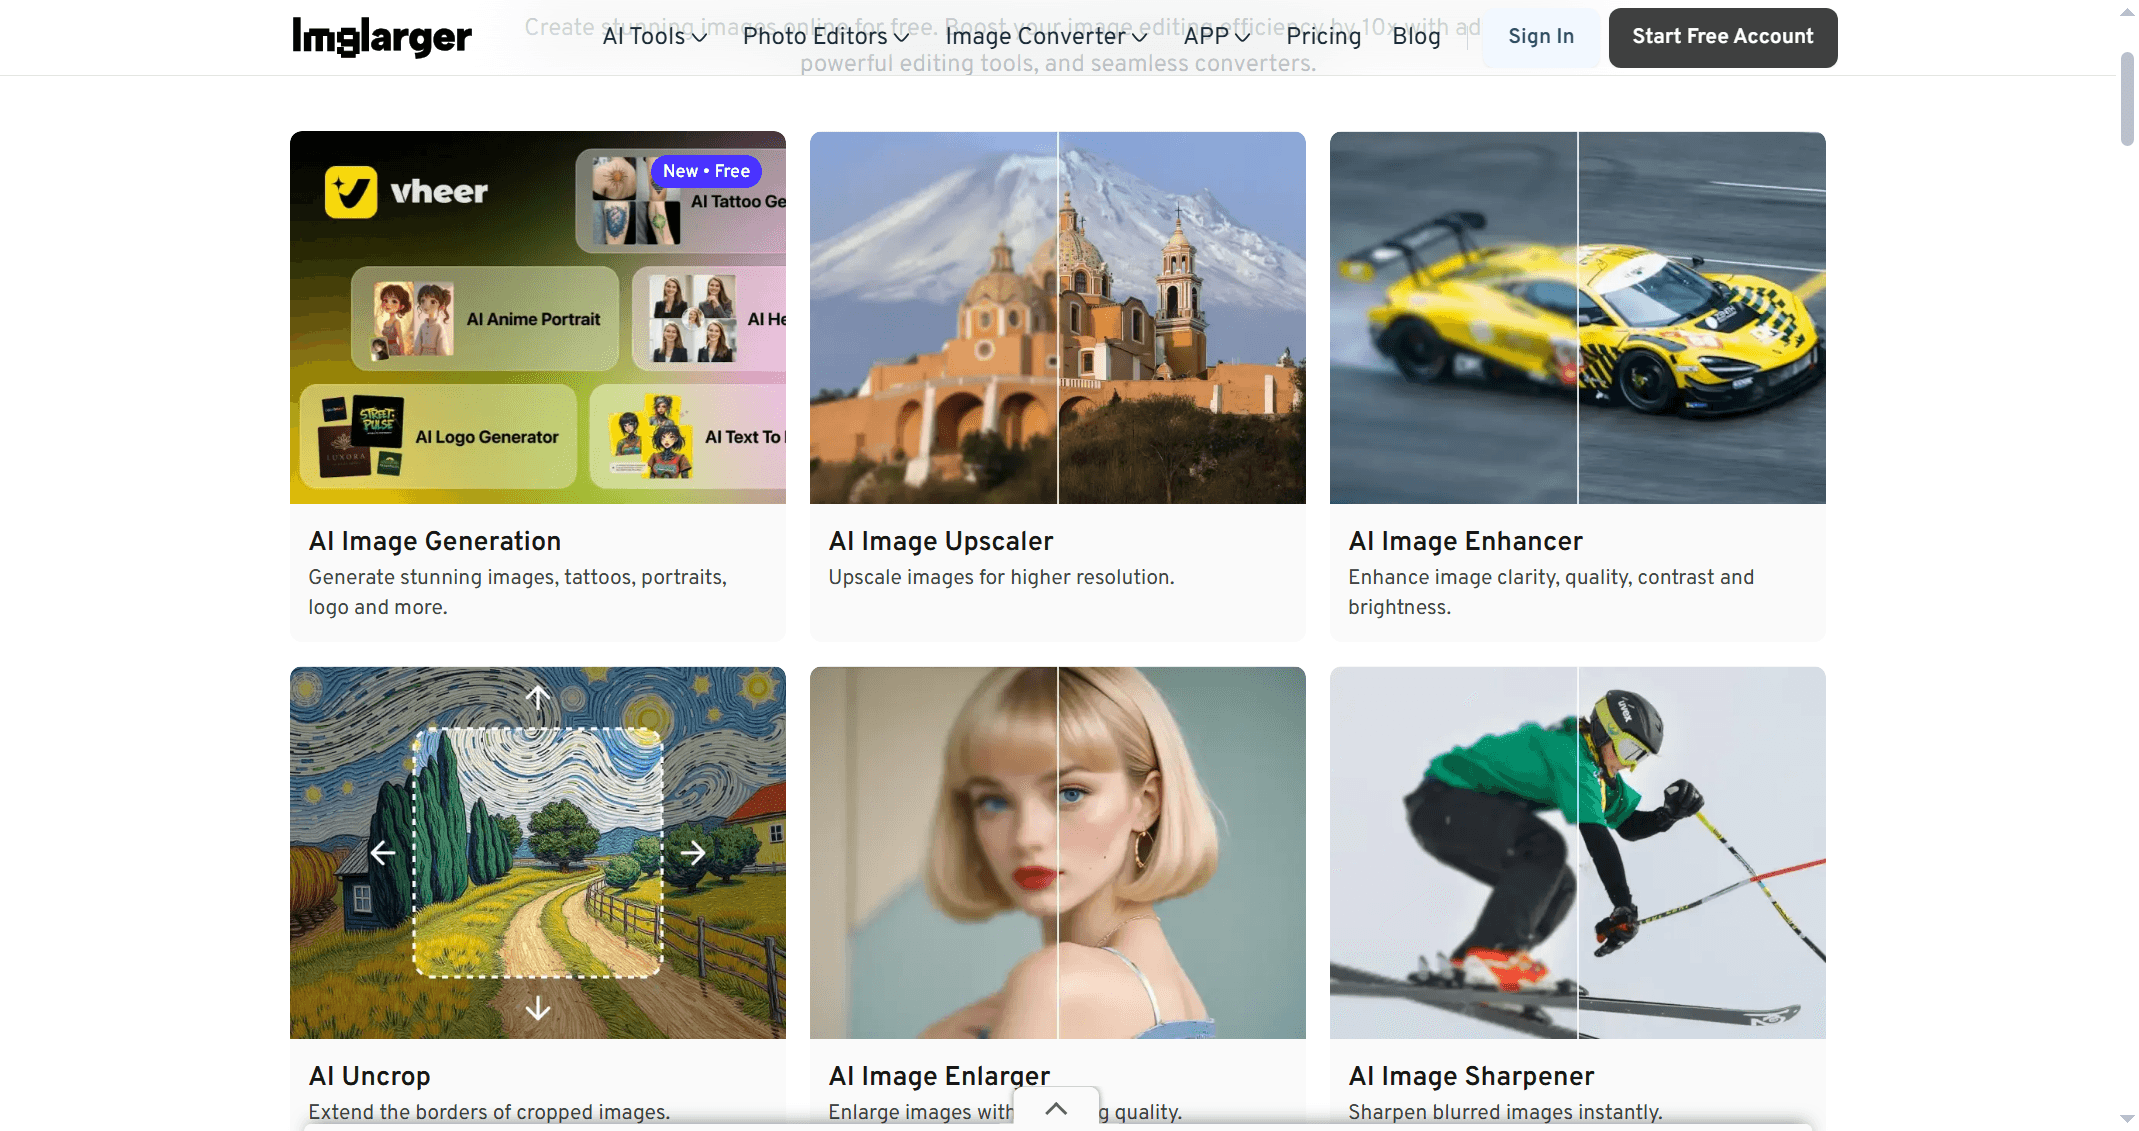2139x1131 pixels.
Task: Click the Imglarger logo
Action: pos(381,38)
